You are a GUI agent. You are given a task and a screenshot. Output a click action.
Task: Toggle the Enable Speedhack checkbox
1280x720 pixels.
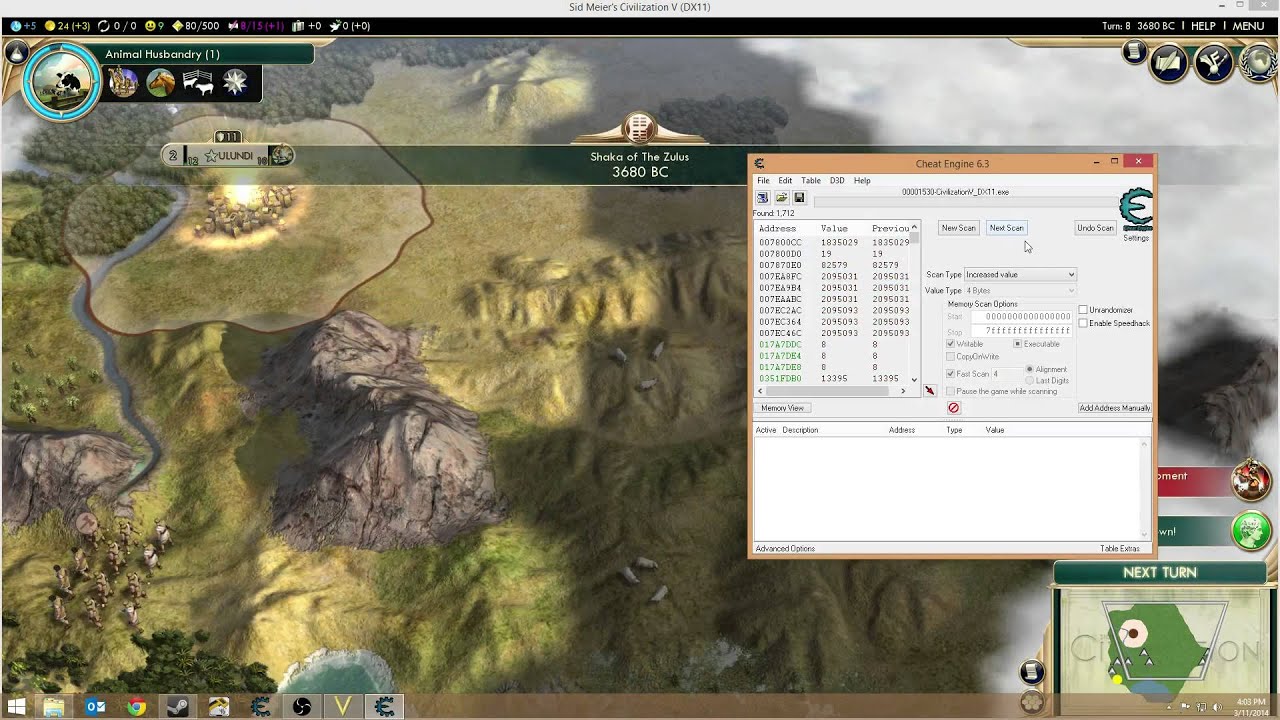tap(1083, 323)
